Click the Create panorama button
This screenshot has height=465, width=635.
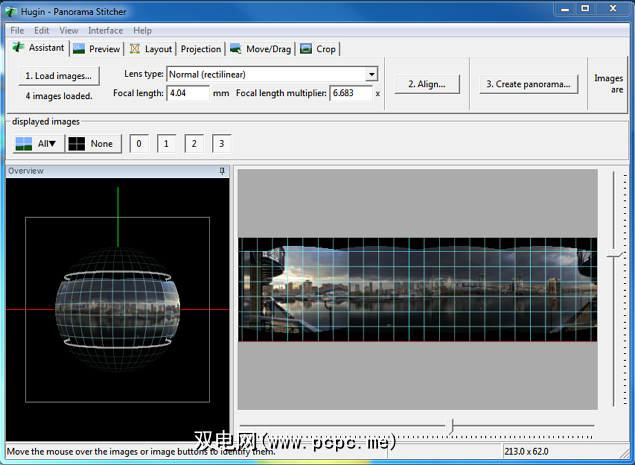[528, 84]
